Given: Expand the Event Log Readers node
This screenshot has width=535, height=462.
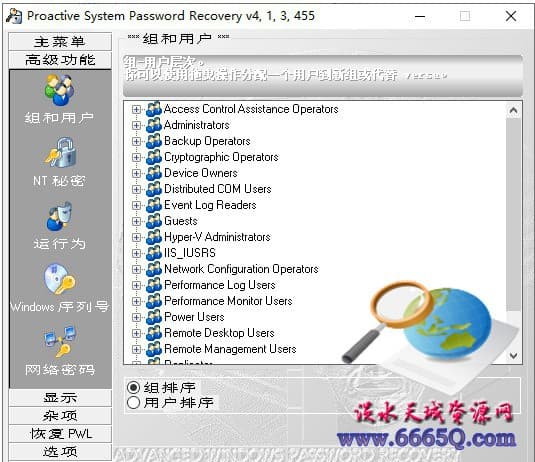Looking at the screenshot, I should tap(136, 205).
